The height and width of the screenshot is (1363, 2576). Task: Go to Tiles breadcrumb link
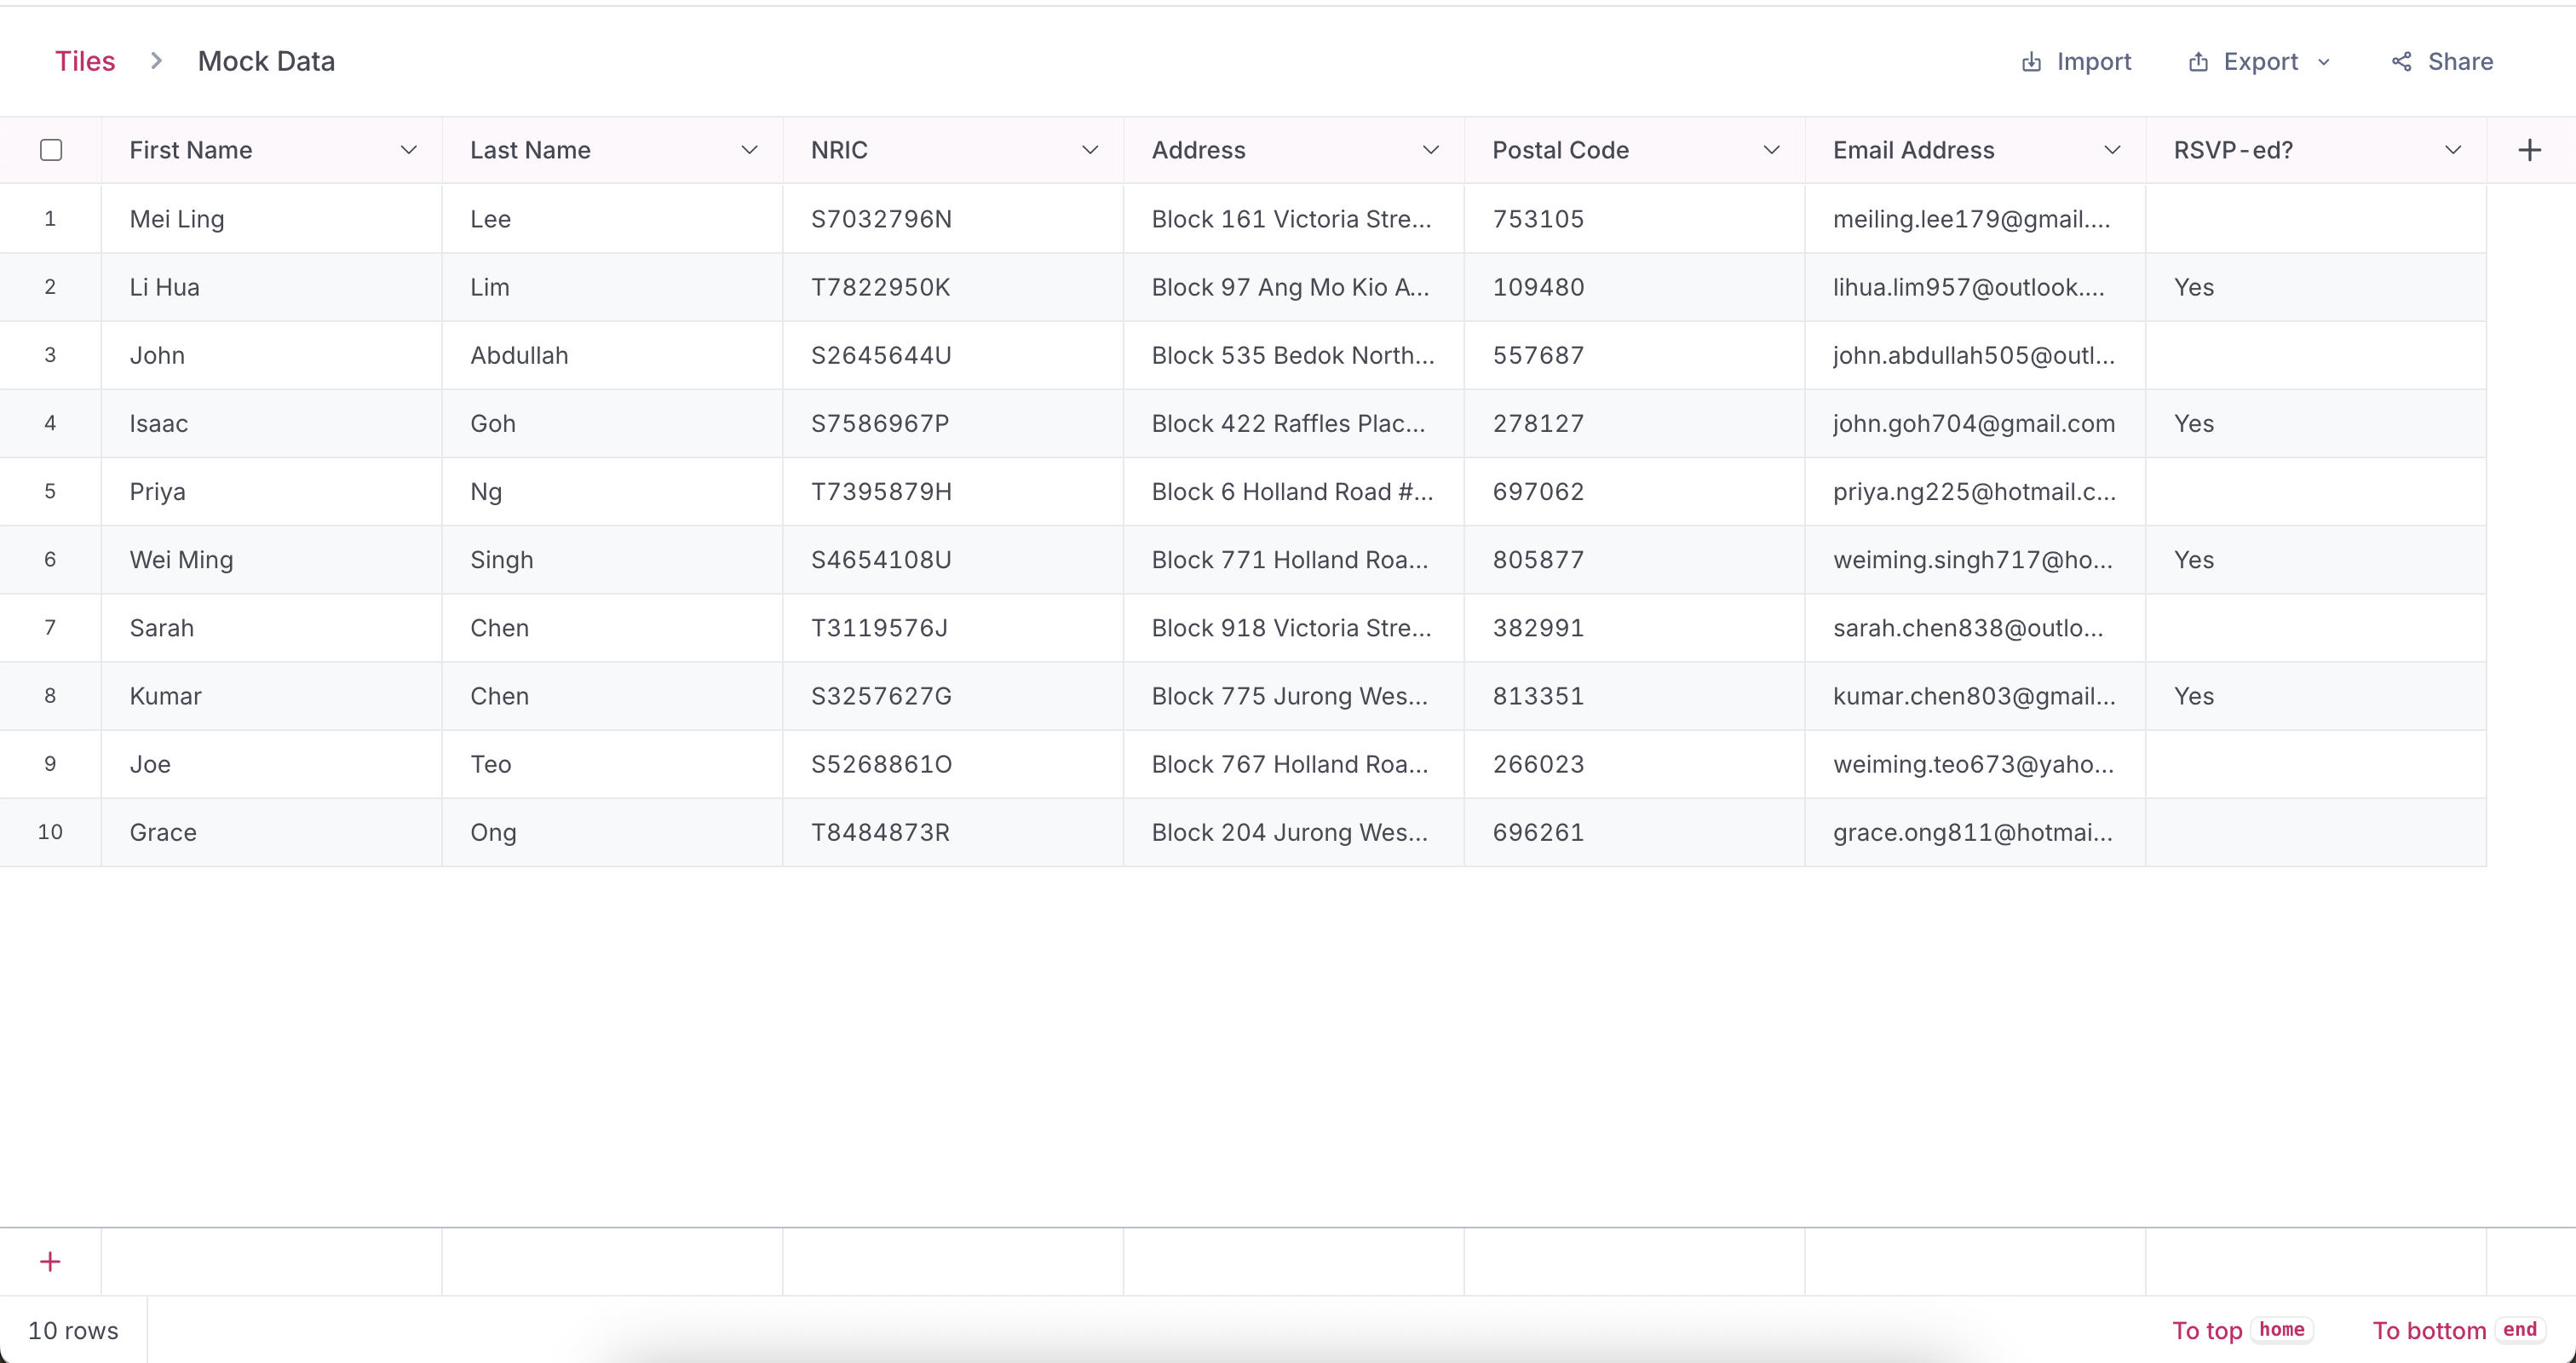click(x=85, y=62)
